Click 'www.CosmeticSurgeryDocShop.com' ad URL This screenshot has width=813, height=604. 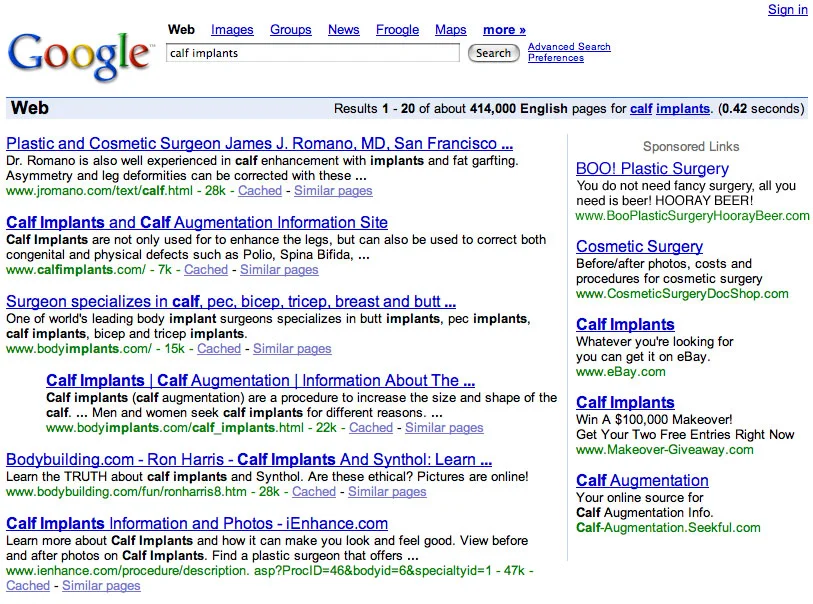(682, 294)
